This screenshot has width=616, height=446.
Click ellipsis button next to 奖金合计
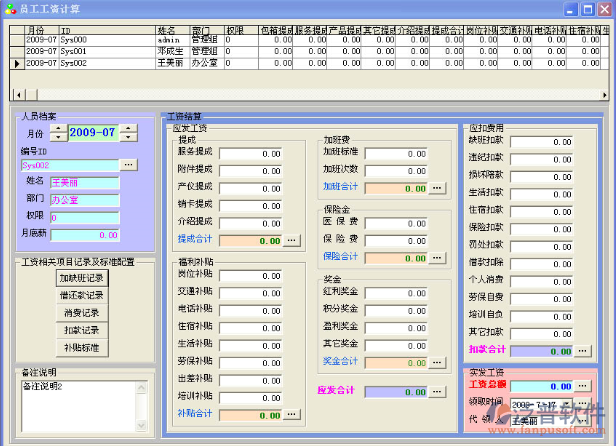point(437,361)
